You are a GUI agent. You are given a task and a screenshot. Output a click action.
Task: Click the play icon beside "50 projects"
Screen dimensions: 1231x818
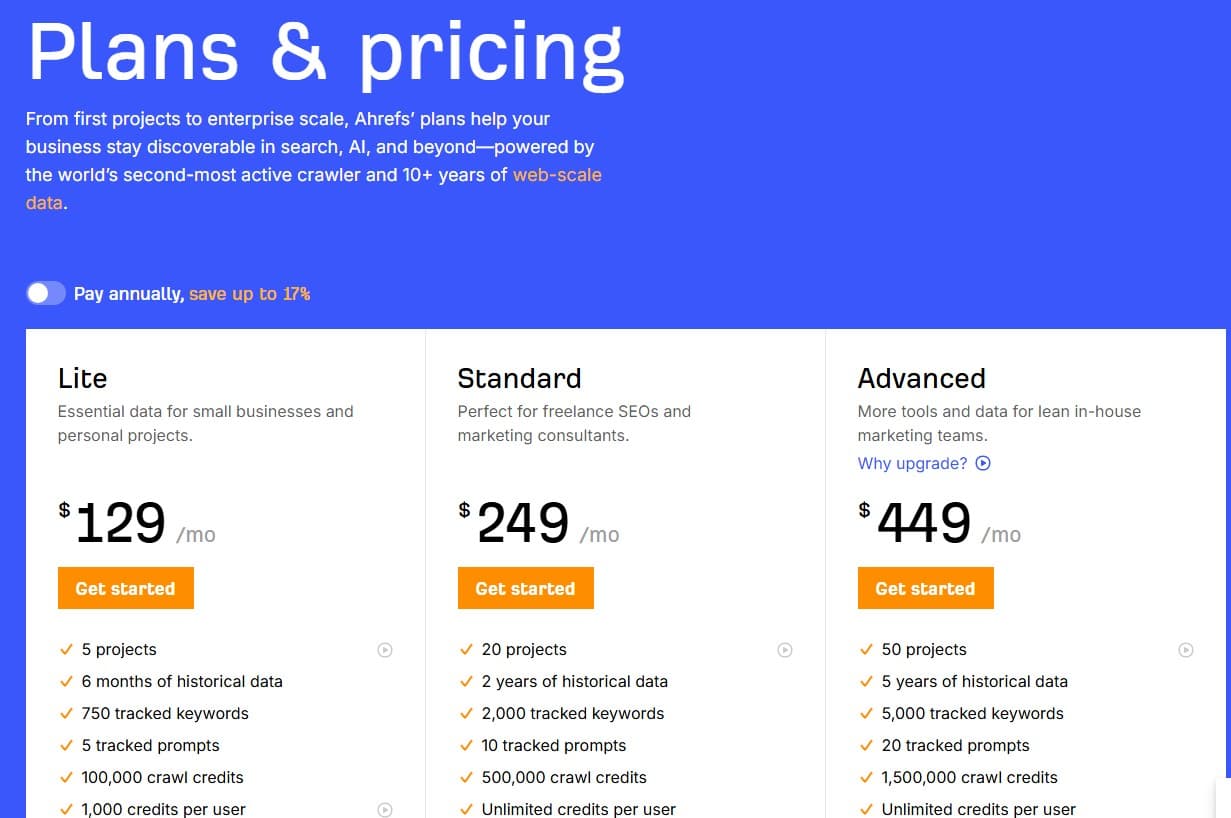(1185, 649)
